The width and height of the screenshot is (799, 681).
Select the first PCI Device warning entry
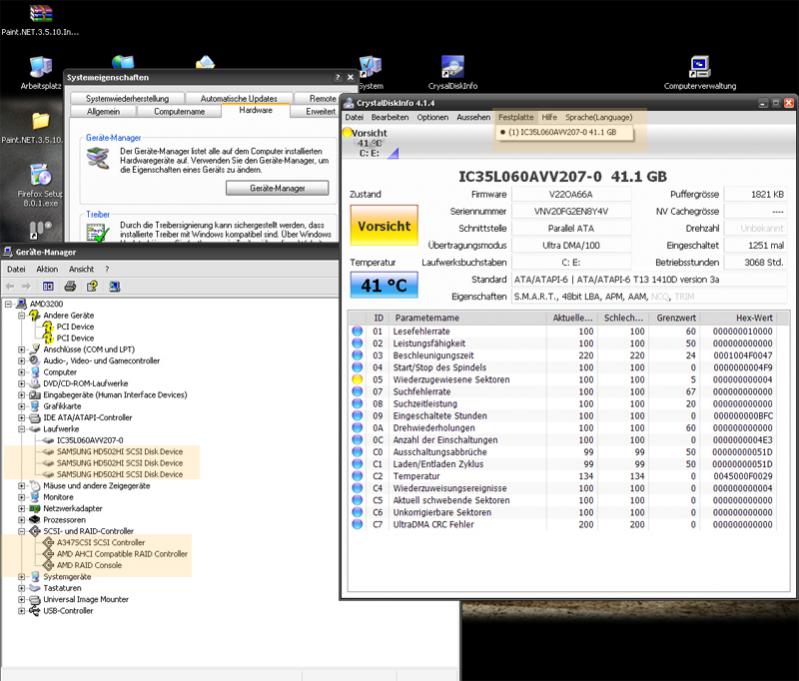point(75,327)
